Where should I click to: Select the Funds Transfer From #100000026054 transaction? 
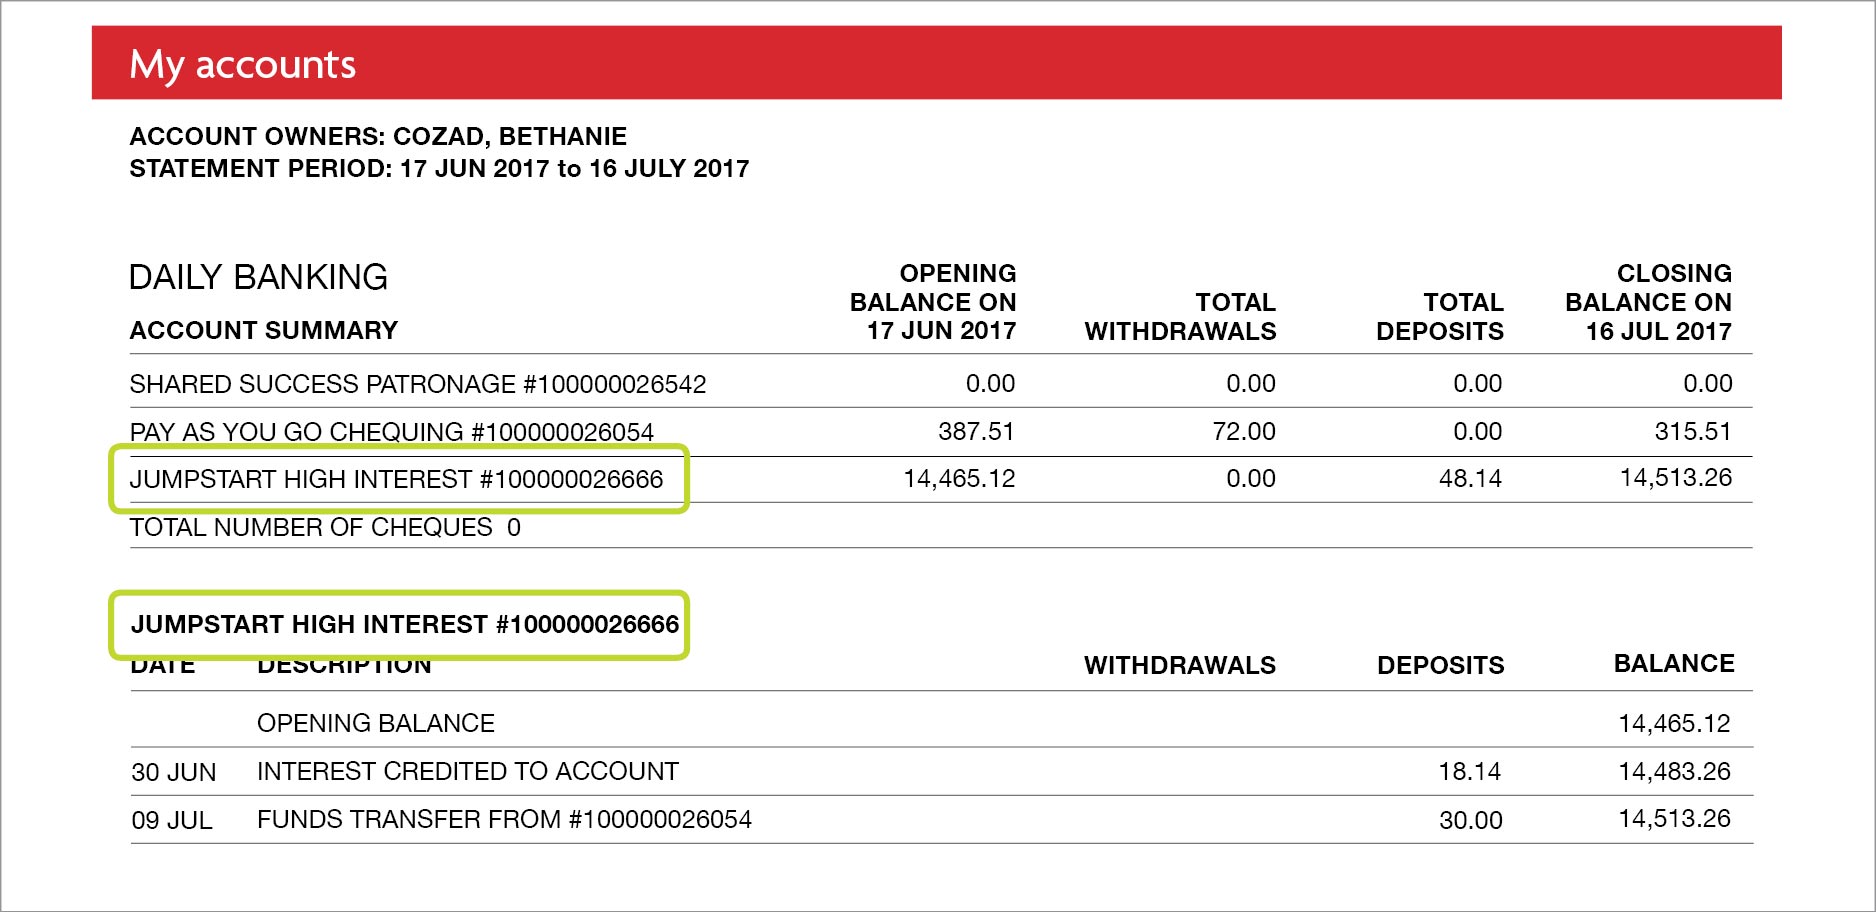coord(504,819)
